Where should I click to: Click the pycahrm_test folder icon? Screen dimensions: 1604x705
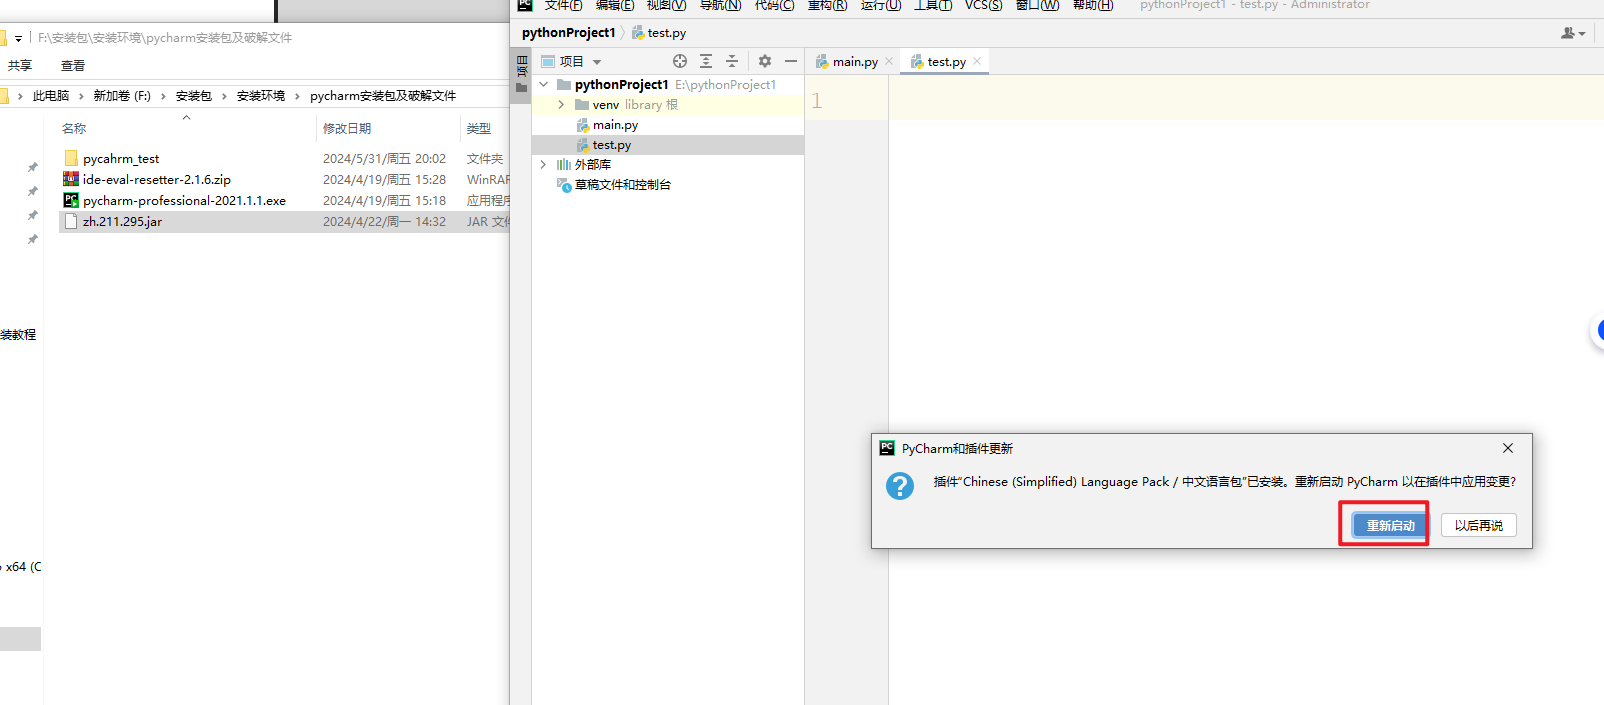click(71, 158)
